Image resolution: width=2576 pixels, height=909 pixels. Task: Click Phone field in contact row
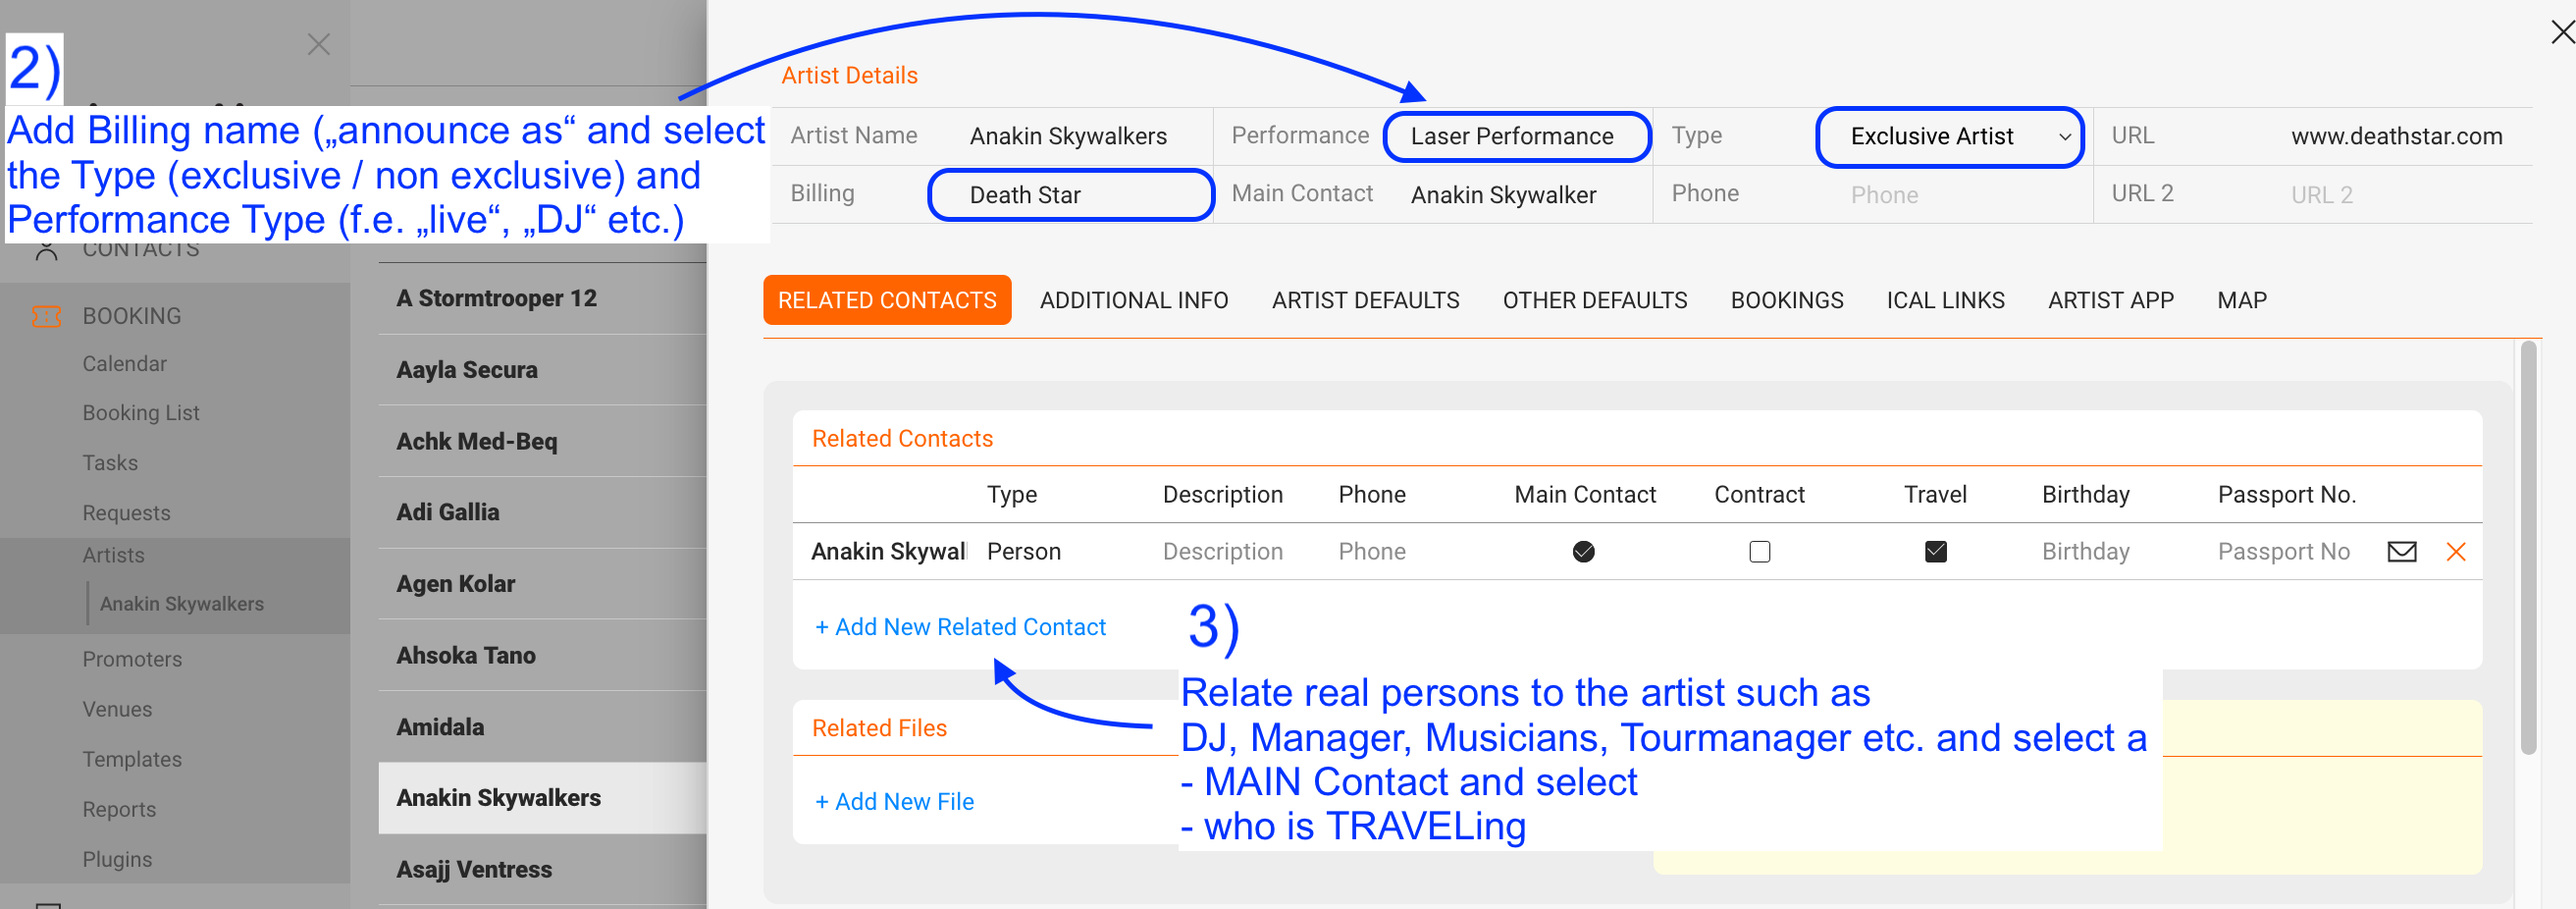click(1372, 551)
